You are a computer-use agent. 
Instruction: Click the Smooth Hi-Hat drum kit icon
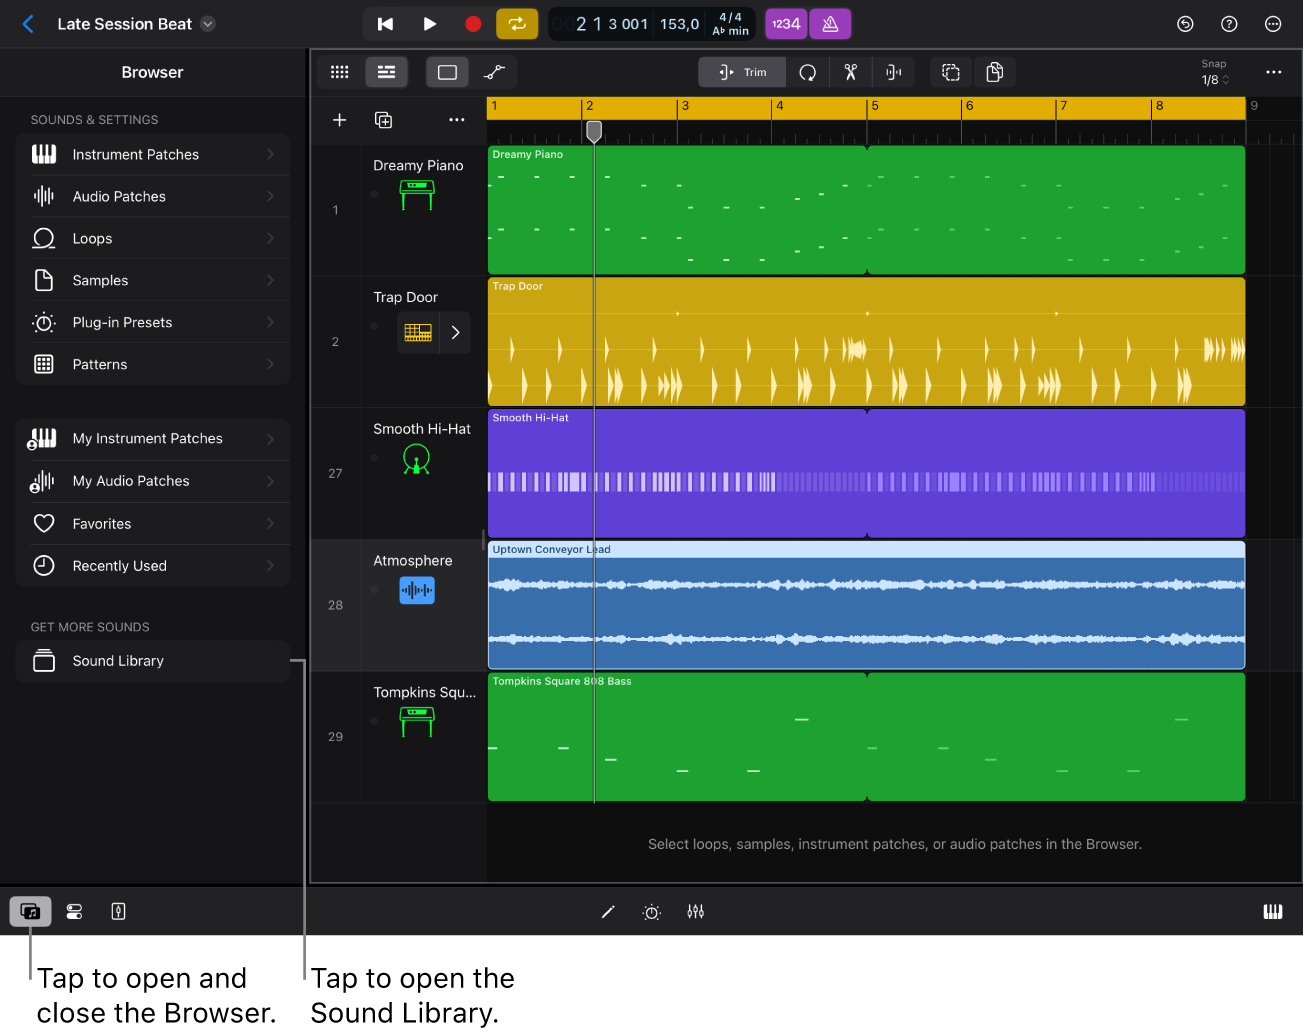tap(417, 459)
